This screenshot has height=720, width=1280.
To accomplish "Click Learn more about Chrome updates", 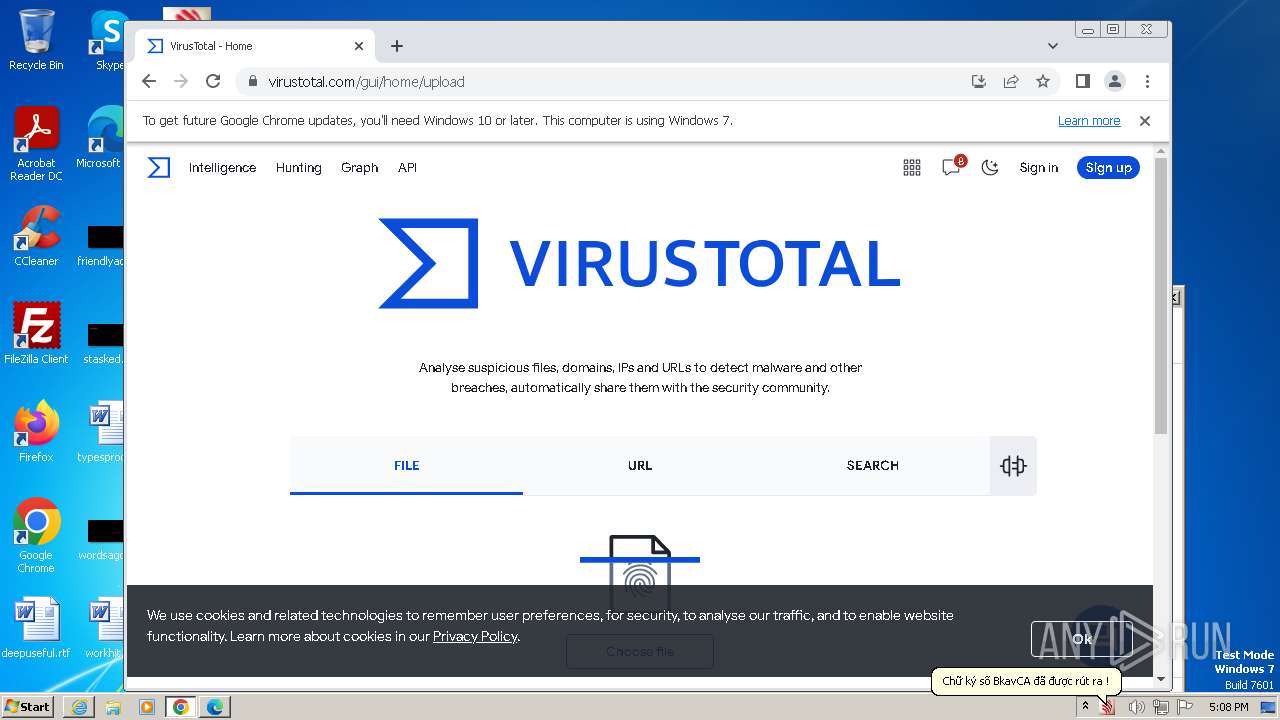I will click(1089, 121).
